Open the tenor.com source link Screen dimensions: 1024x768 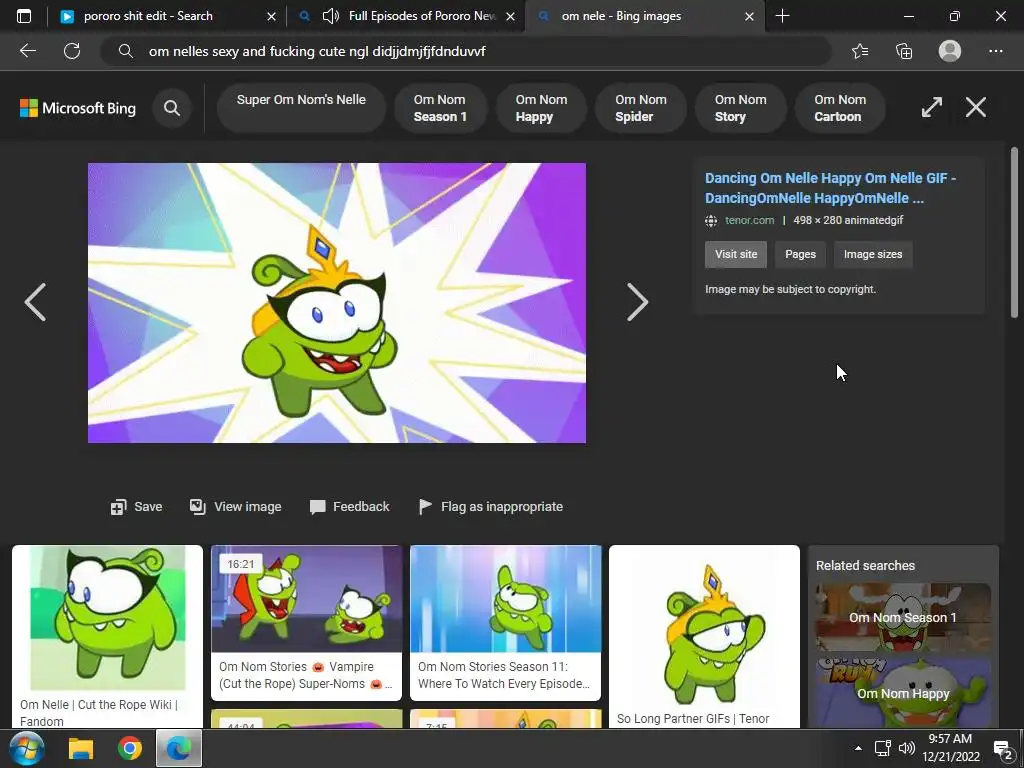749,220
